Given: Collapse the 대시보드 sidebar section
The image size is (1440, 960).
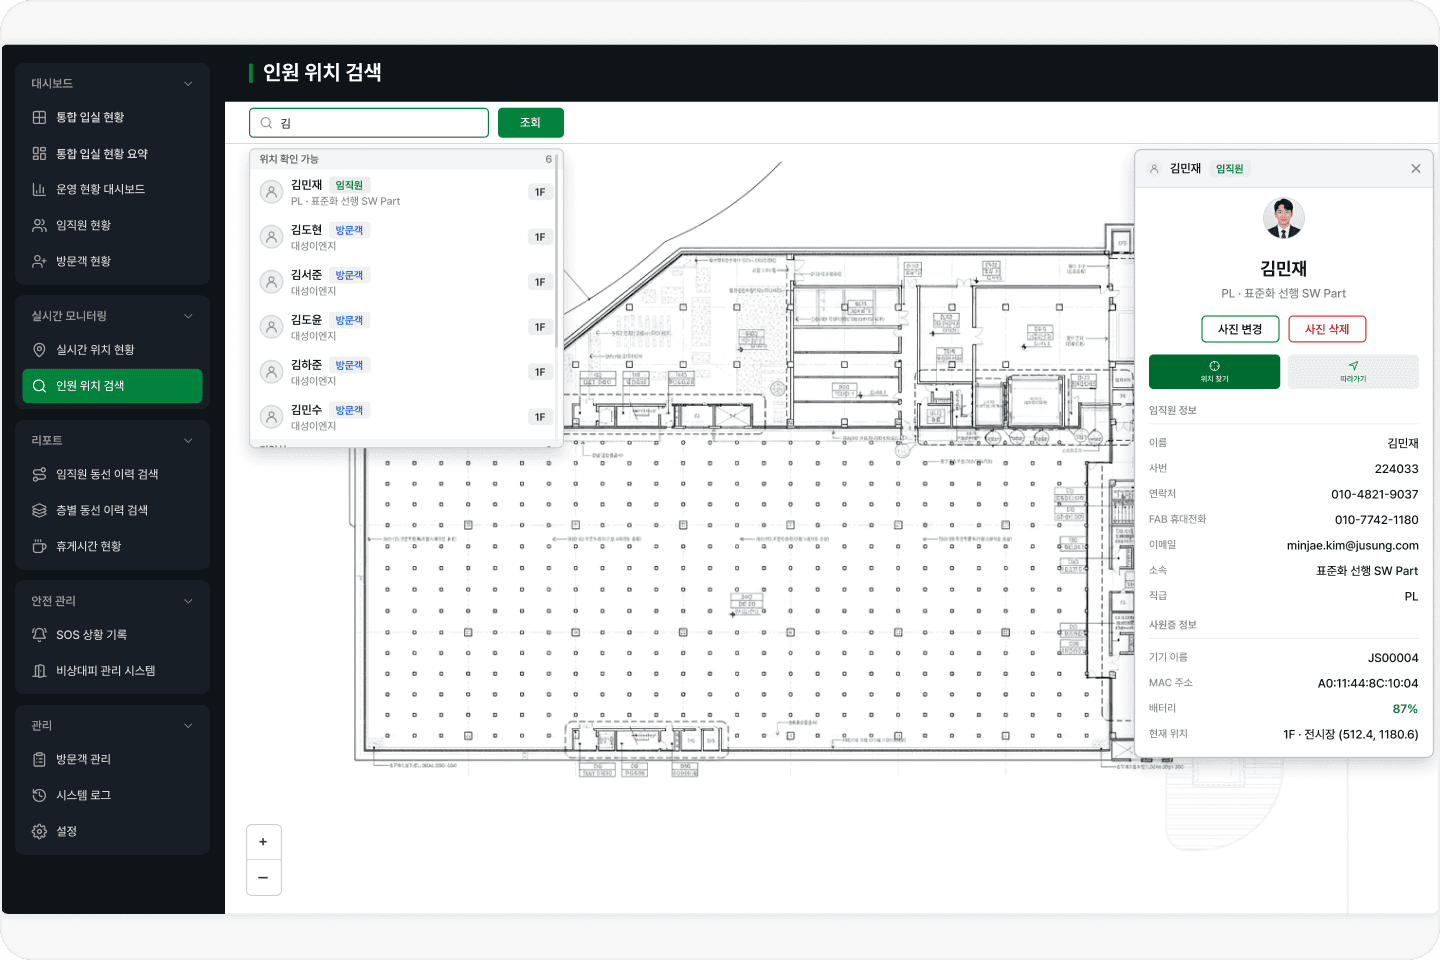Looking at the screenshot, I should (x=188, y=84).
